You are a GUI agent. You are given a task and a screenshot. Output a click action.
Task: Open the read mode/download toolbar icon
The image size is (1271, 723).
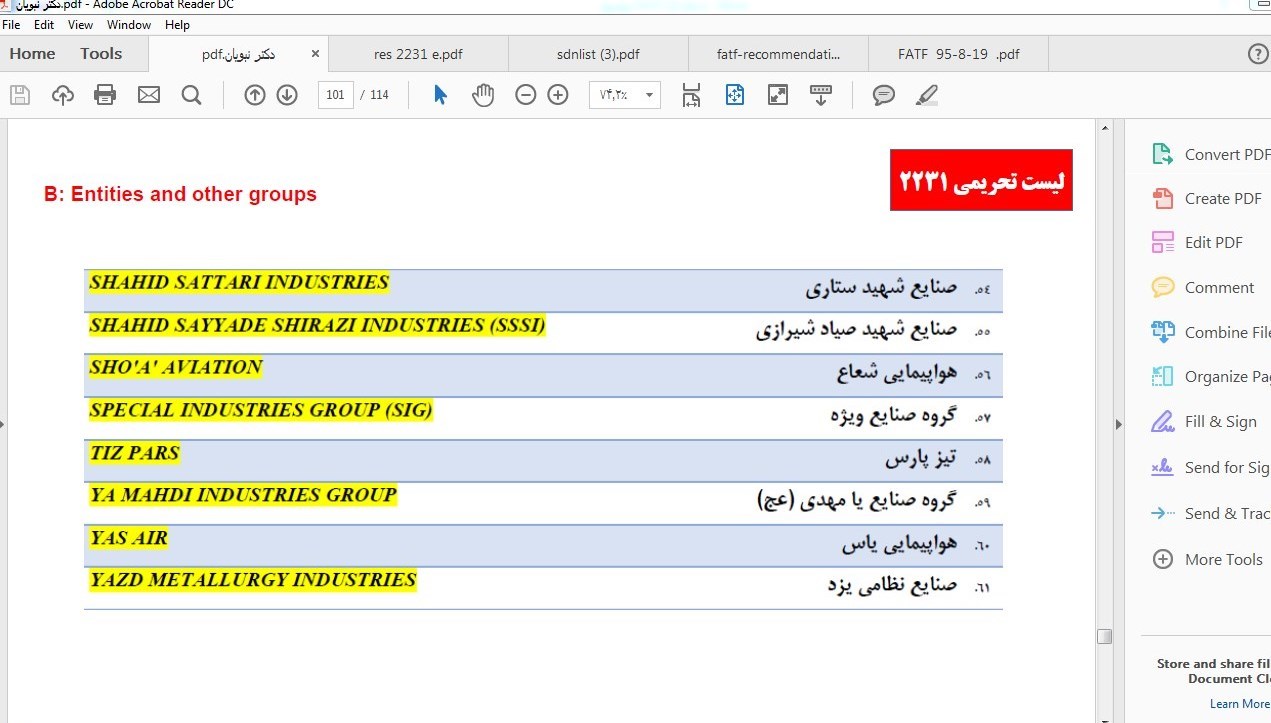(x=821, y=95)
